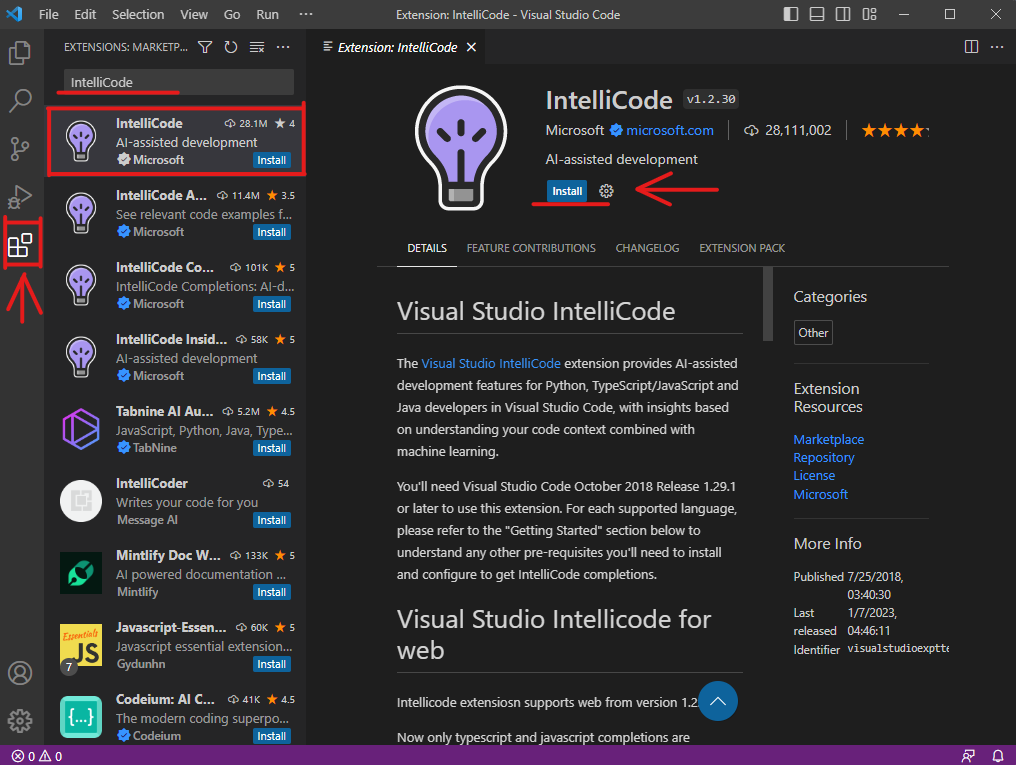
Task: Open the Accounts icon in activity bar
Action: [20, 673]
